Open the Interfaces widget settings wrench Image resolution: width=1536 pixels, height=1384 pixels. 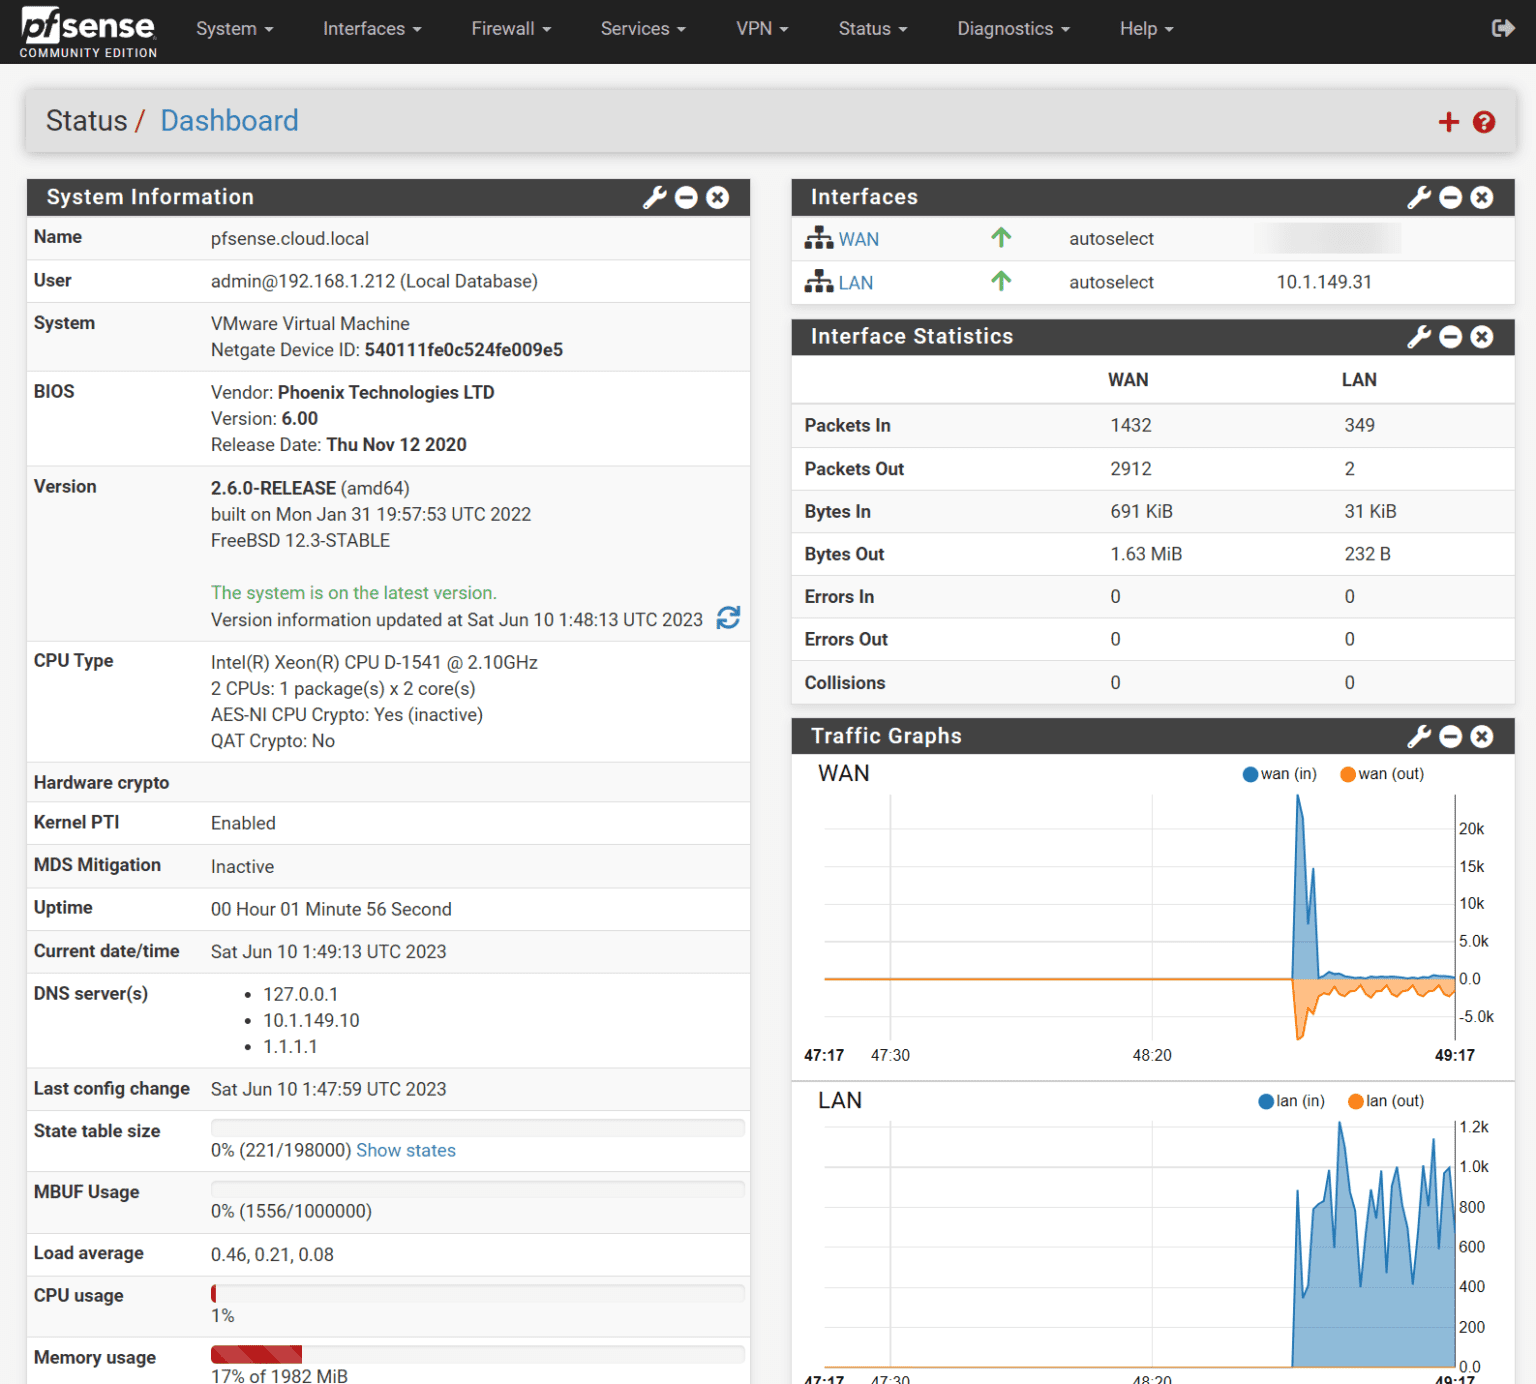[x=1419, y=197]
